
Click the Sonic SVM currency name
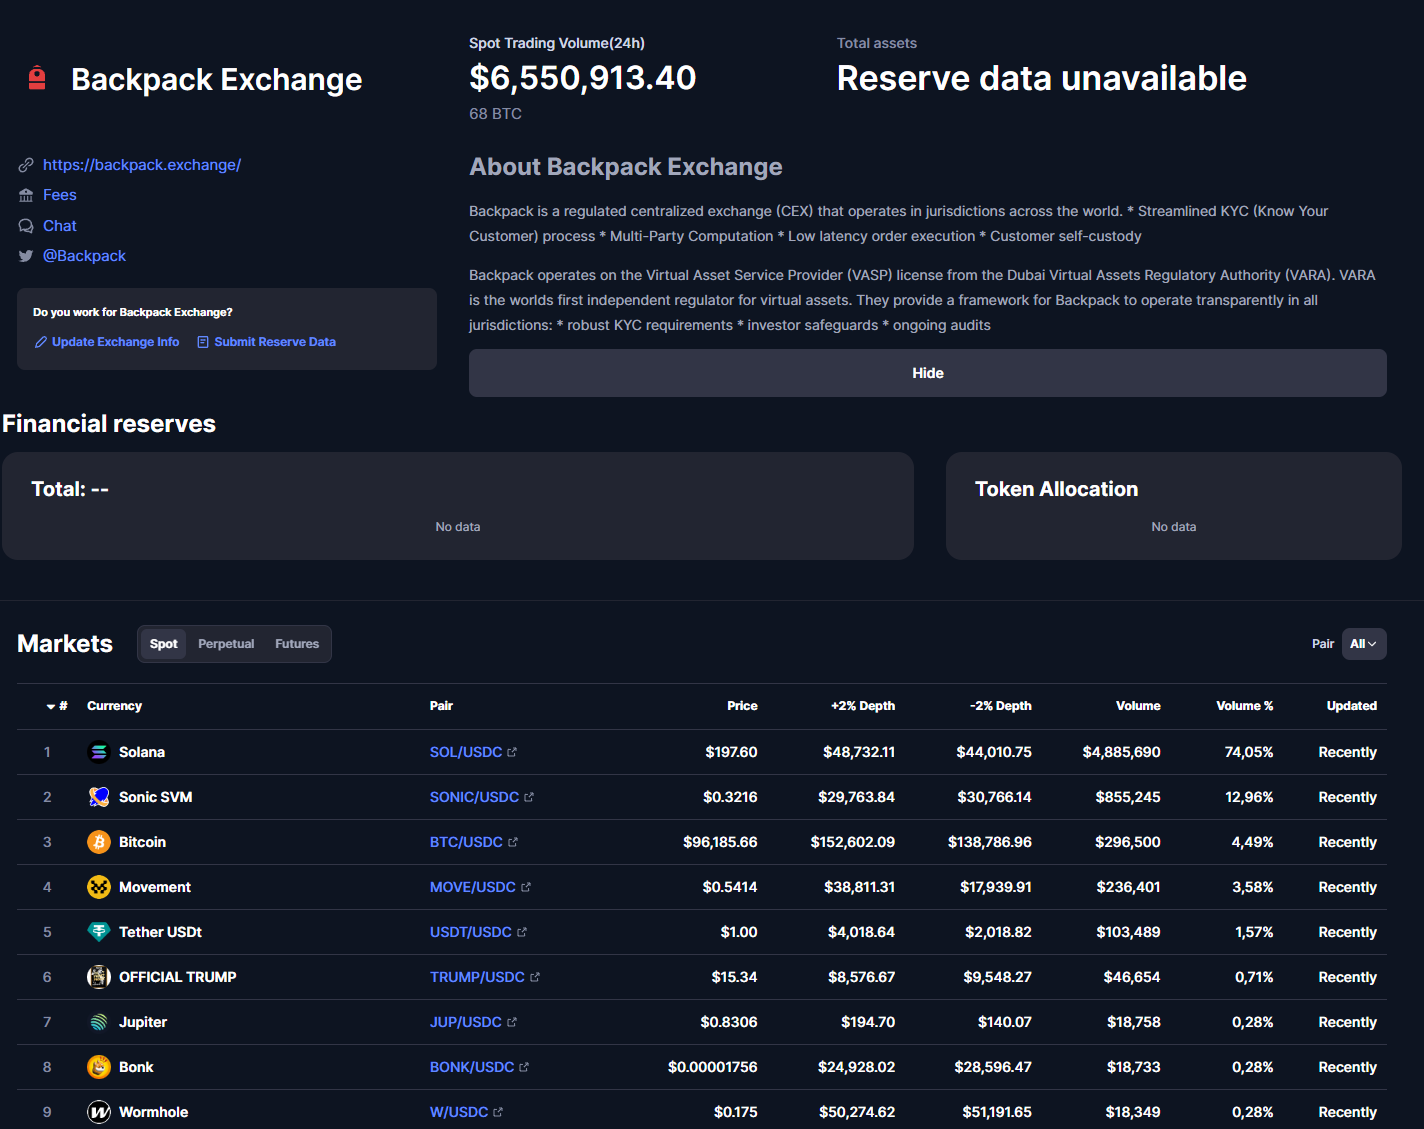[155, 797]
